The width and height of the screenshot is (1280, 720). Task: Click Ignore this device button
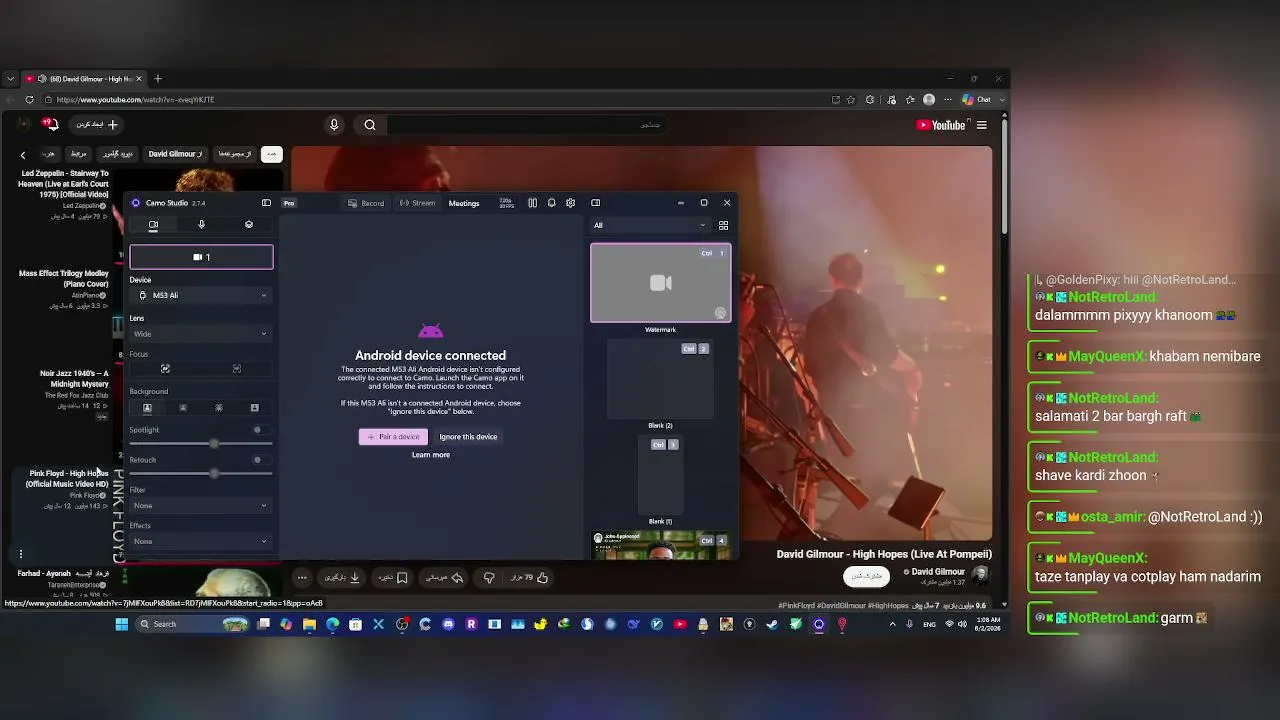click(x=468, y=437)
